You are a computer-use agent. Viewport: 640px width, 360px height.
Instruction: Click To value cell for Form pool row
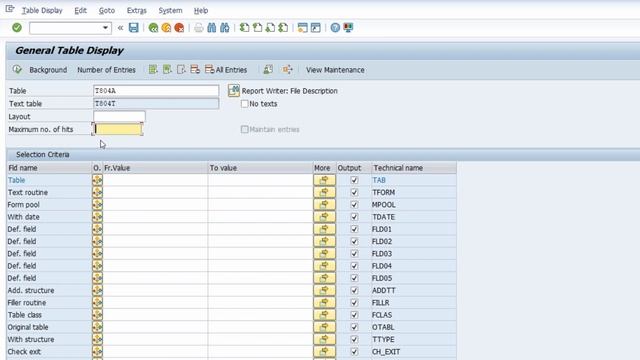260,204
